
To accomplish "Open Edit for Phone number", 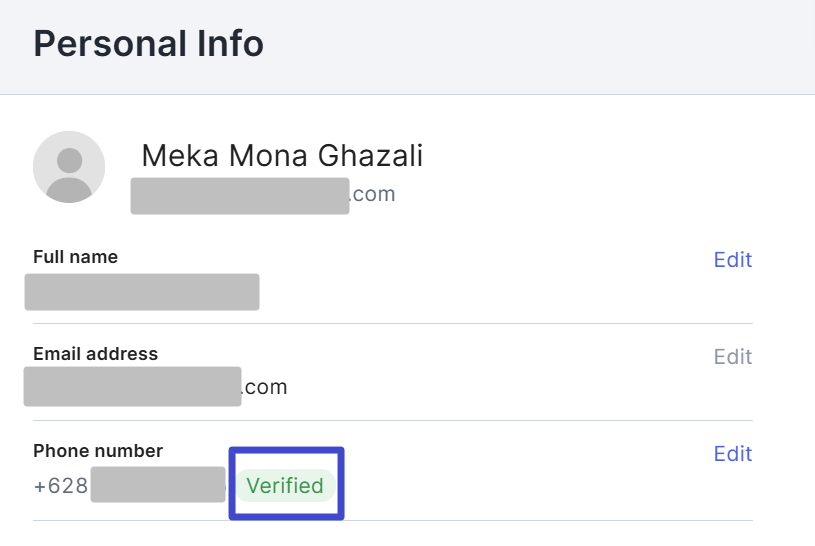I will [x=732, y=454].
